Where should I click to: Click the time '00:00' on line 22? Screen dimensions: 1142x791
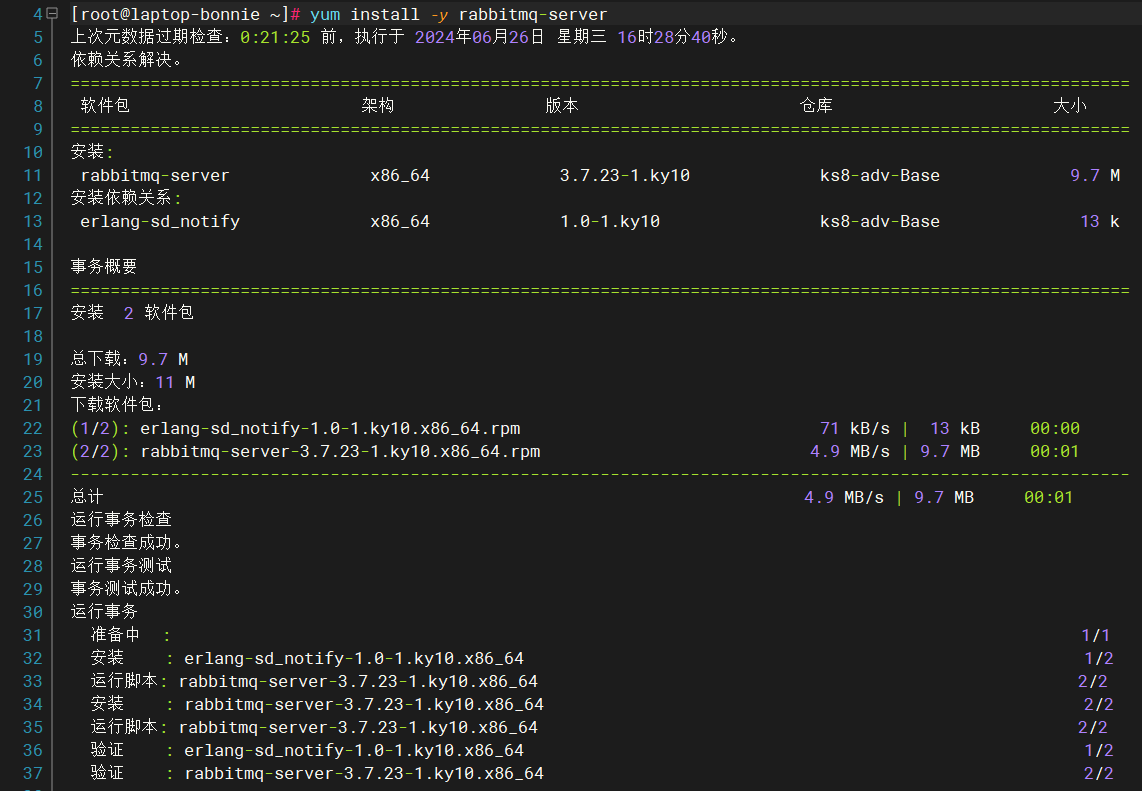tap(1055, 428)
